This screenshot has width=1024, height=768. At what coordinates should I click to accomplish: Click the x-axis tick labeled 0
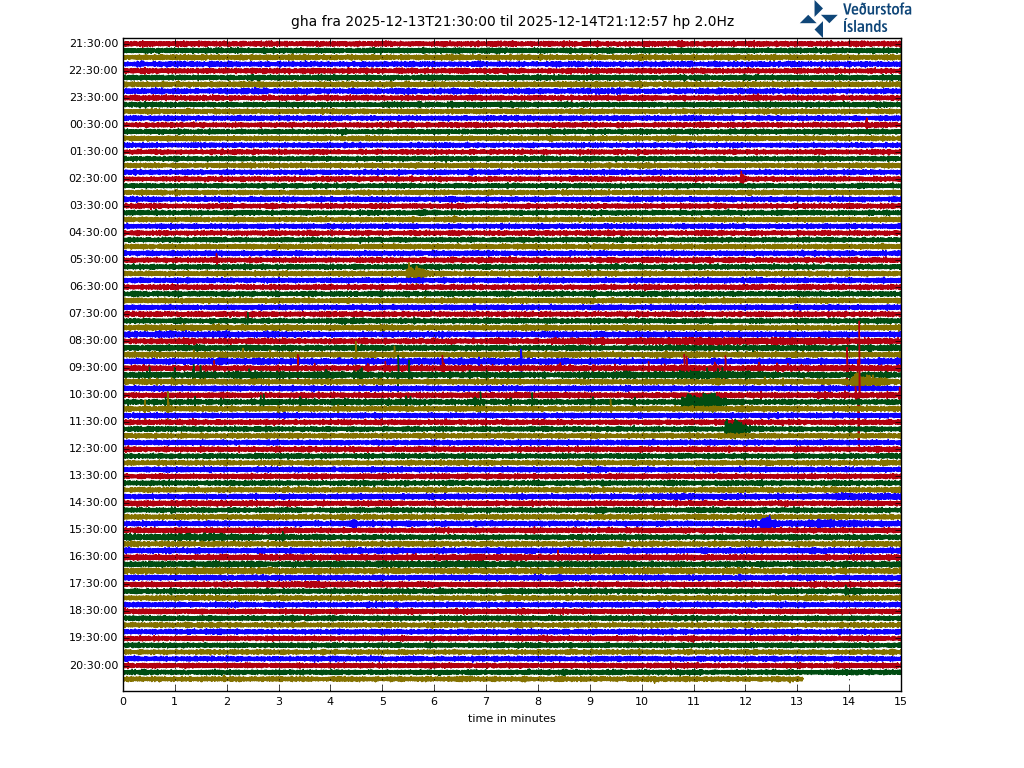[x=123, y=701]
